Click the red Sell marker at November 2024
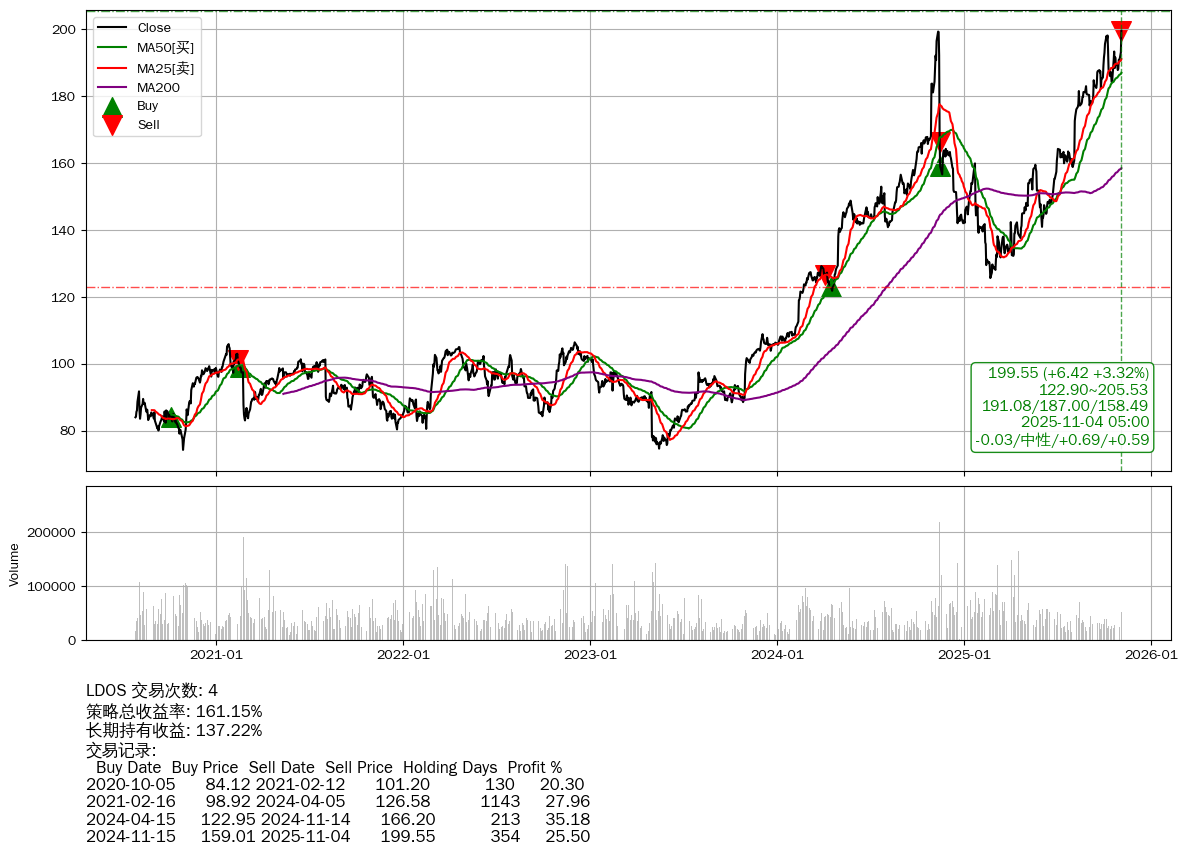The height and width of the screenshot is (855, 1188). 939,142
